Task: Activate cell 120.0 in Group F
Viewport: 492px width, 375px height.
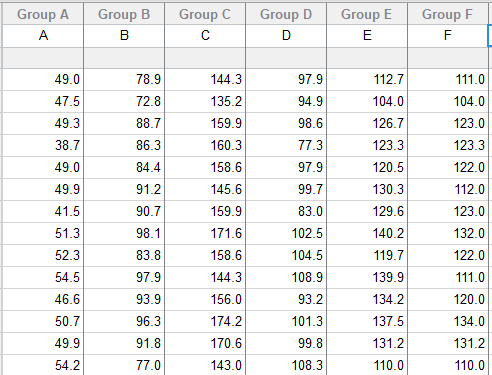Action: (448, 299)
